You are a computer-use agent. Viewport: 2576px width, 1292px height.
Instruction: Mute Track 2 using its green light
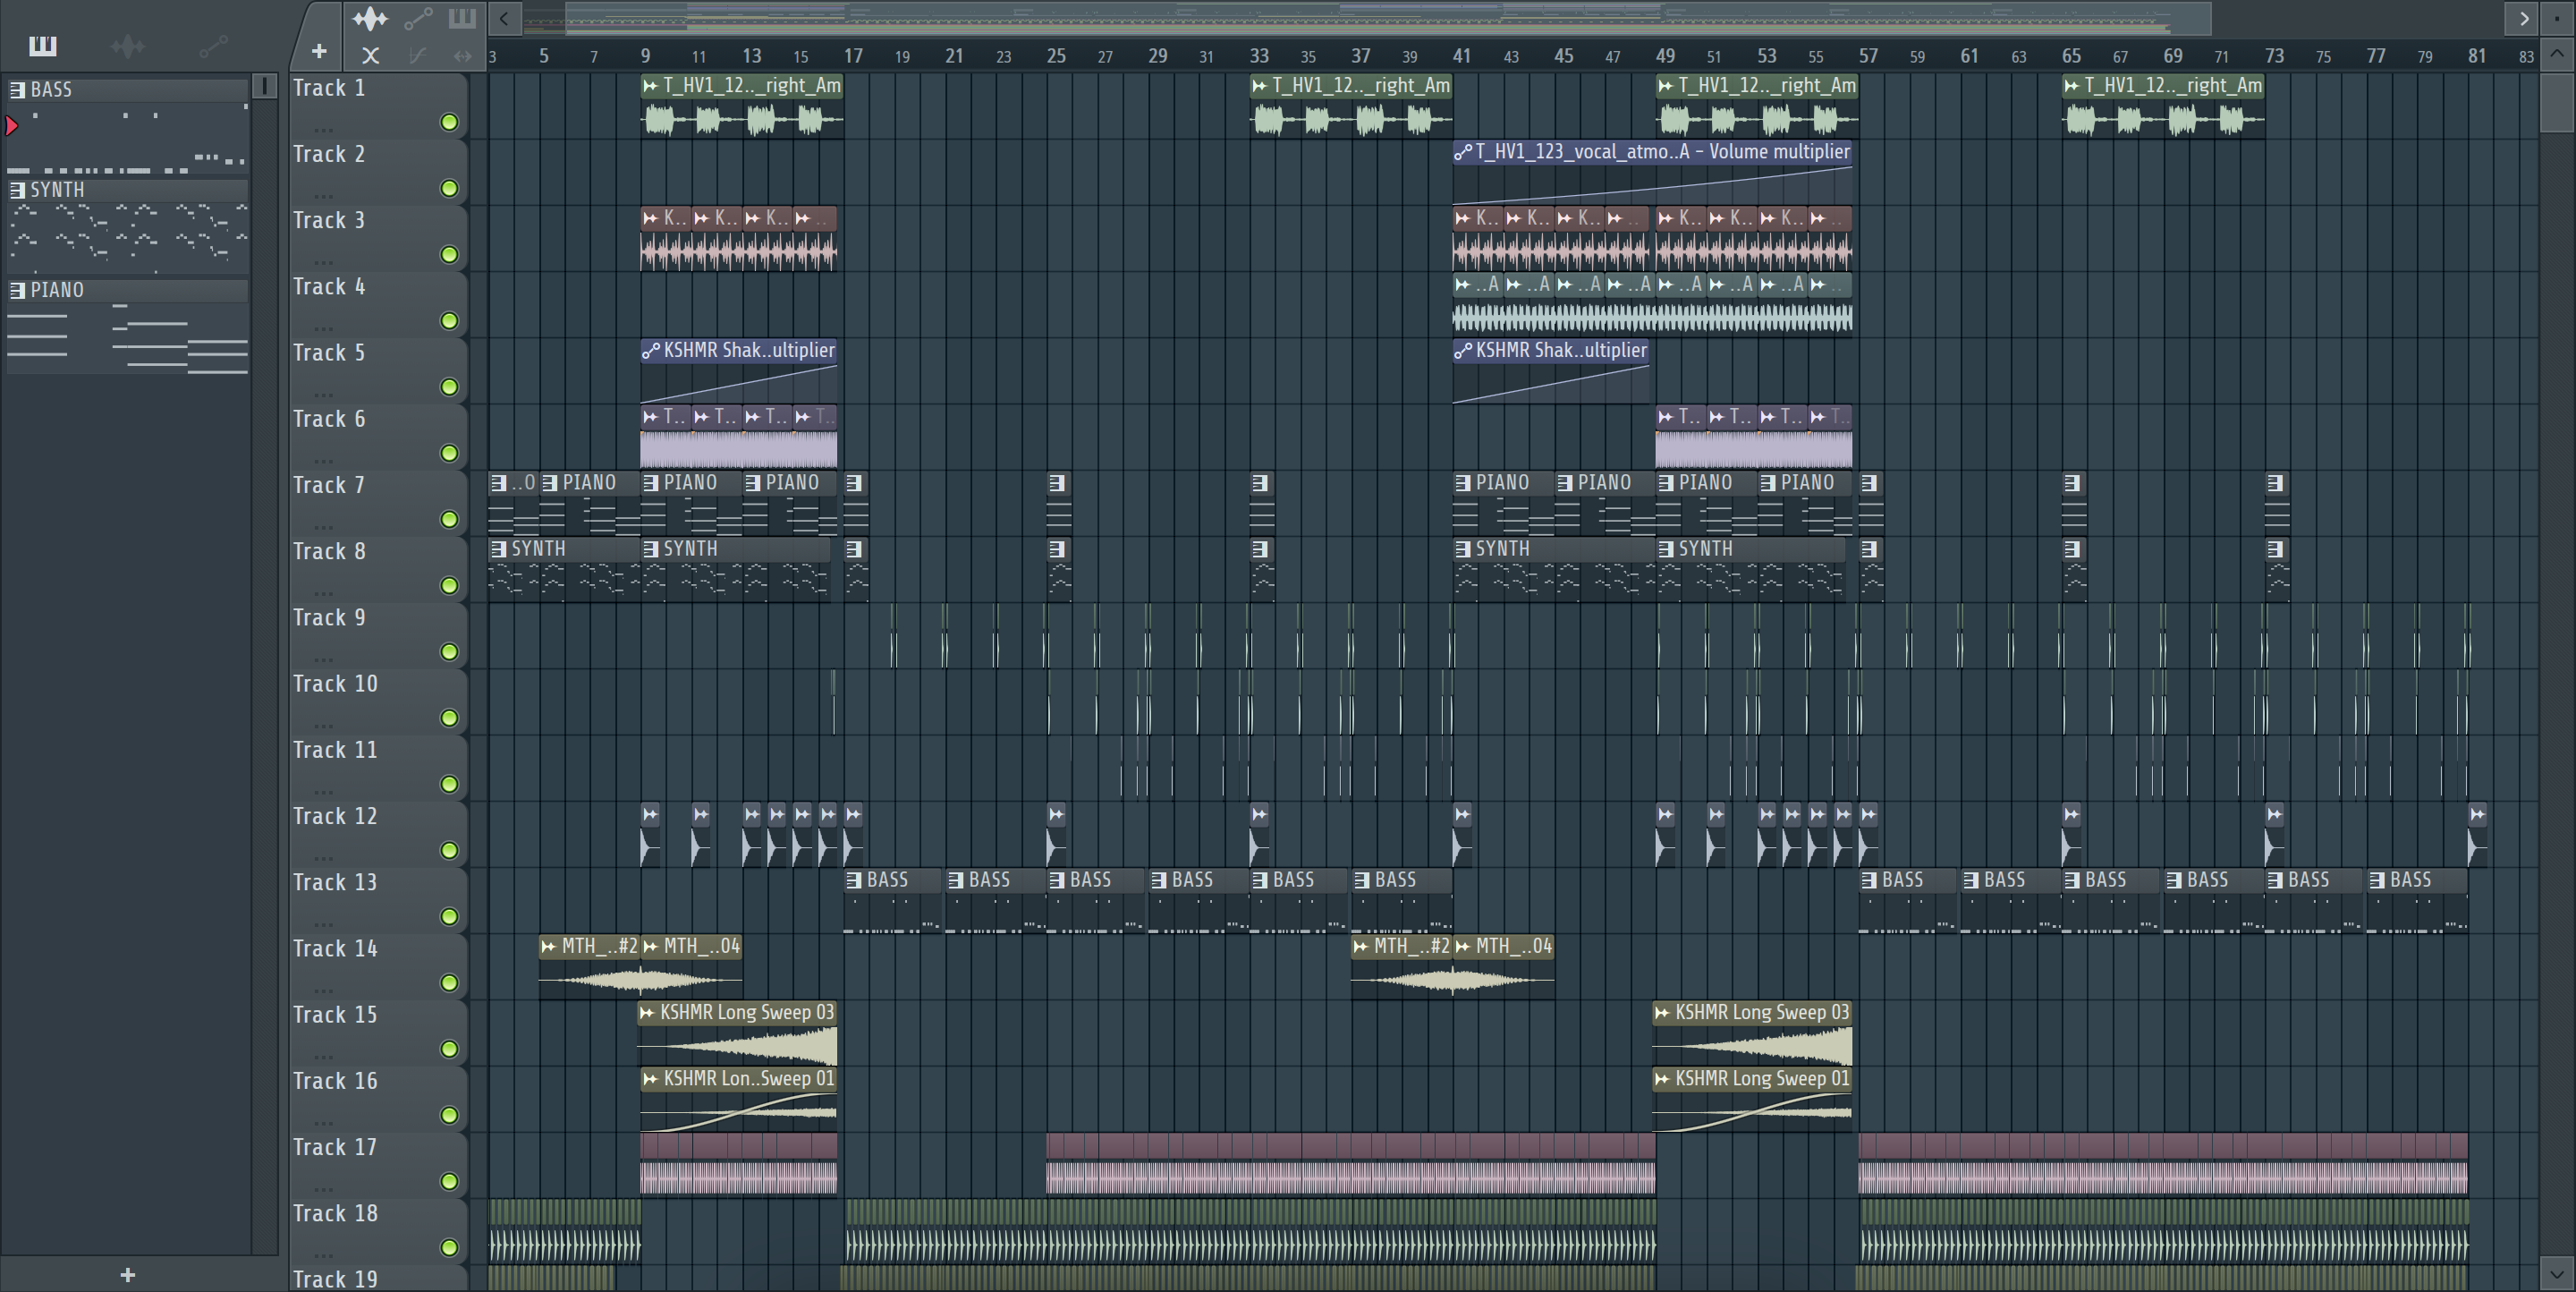450,188
